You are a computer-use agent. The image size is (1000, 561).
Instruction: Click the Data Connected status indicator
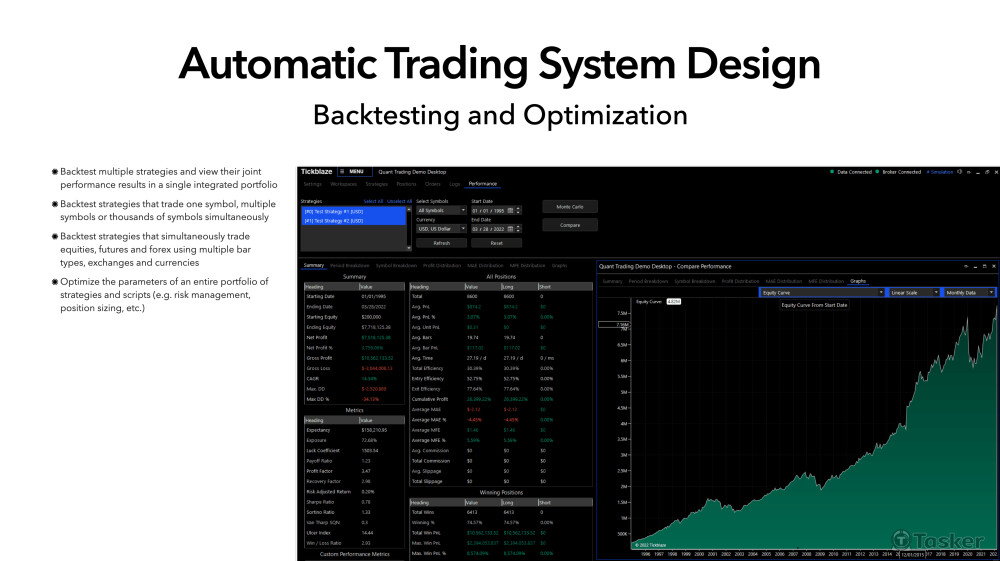point(850,171)
